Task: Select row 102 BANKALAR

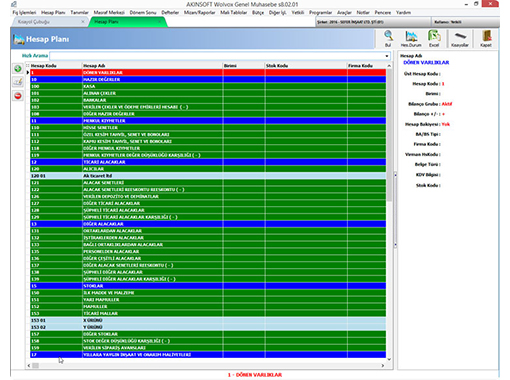Action: (208, 100)
